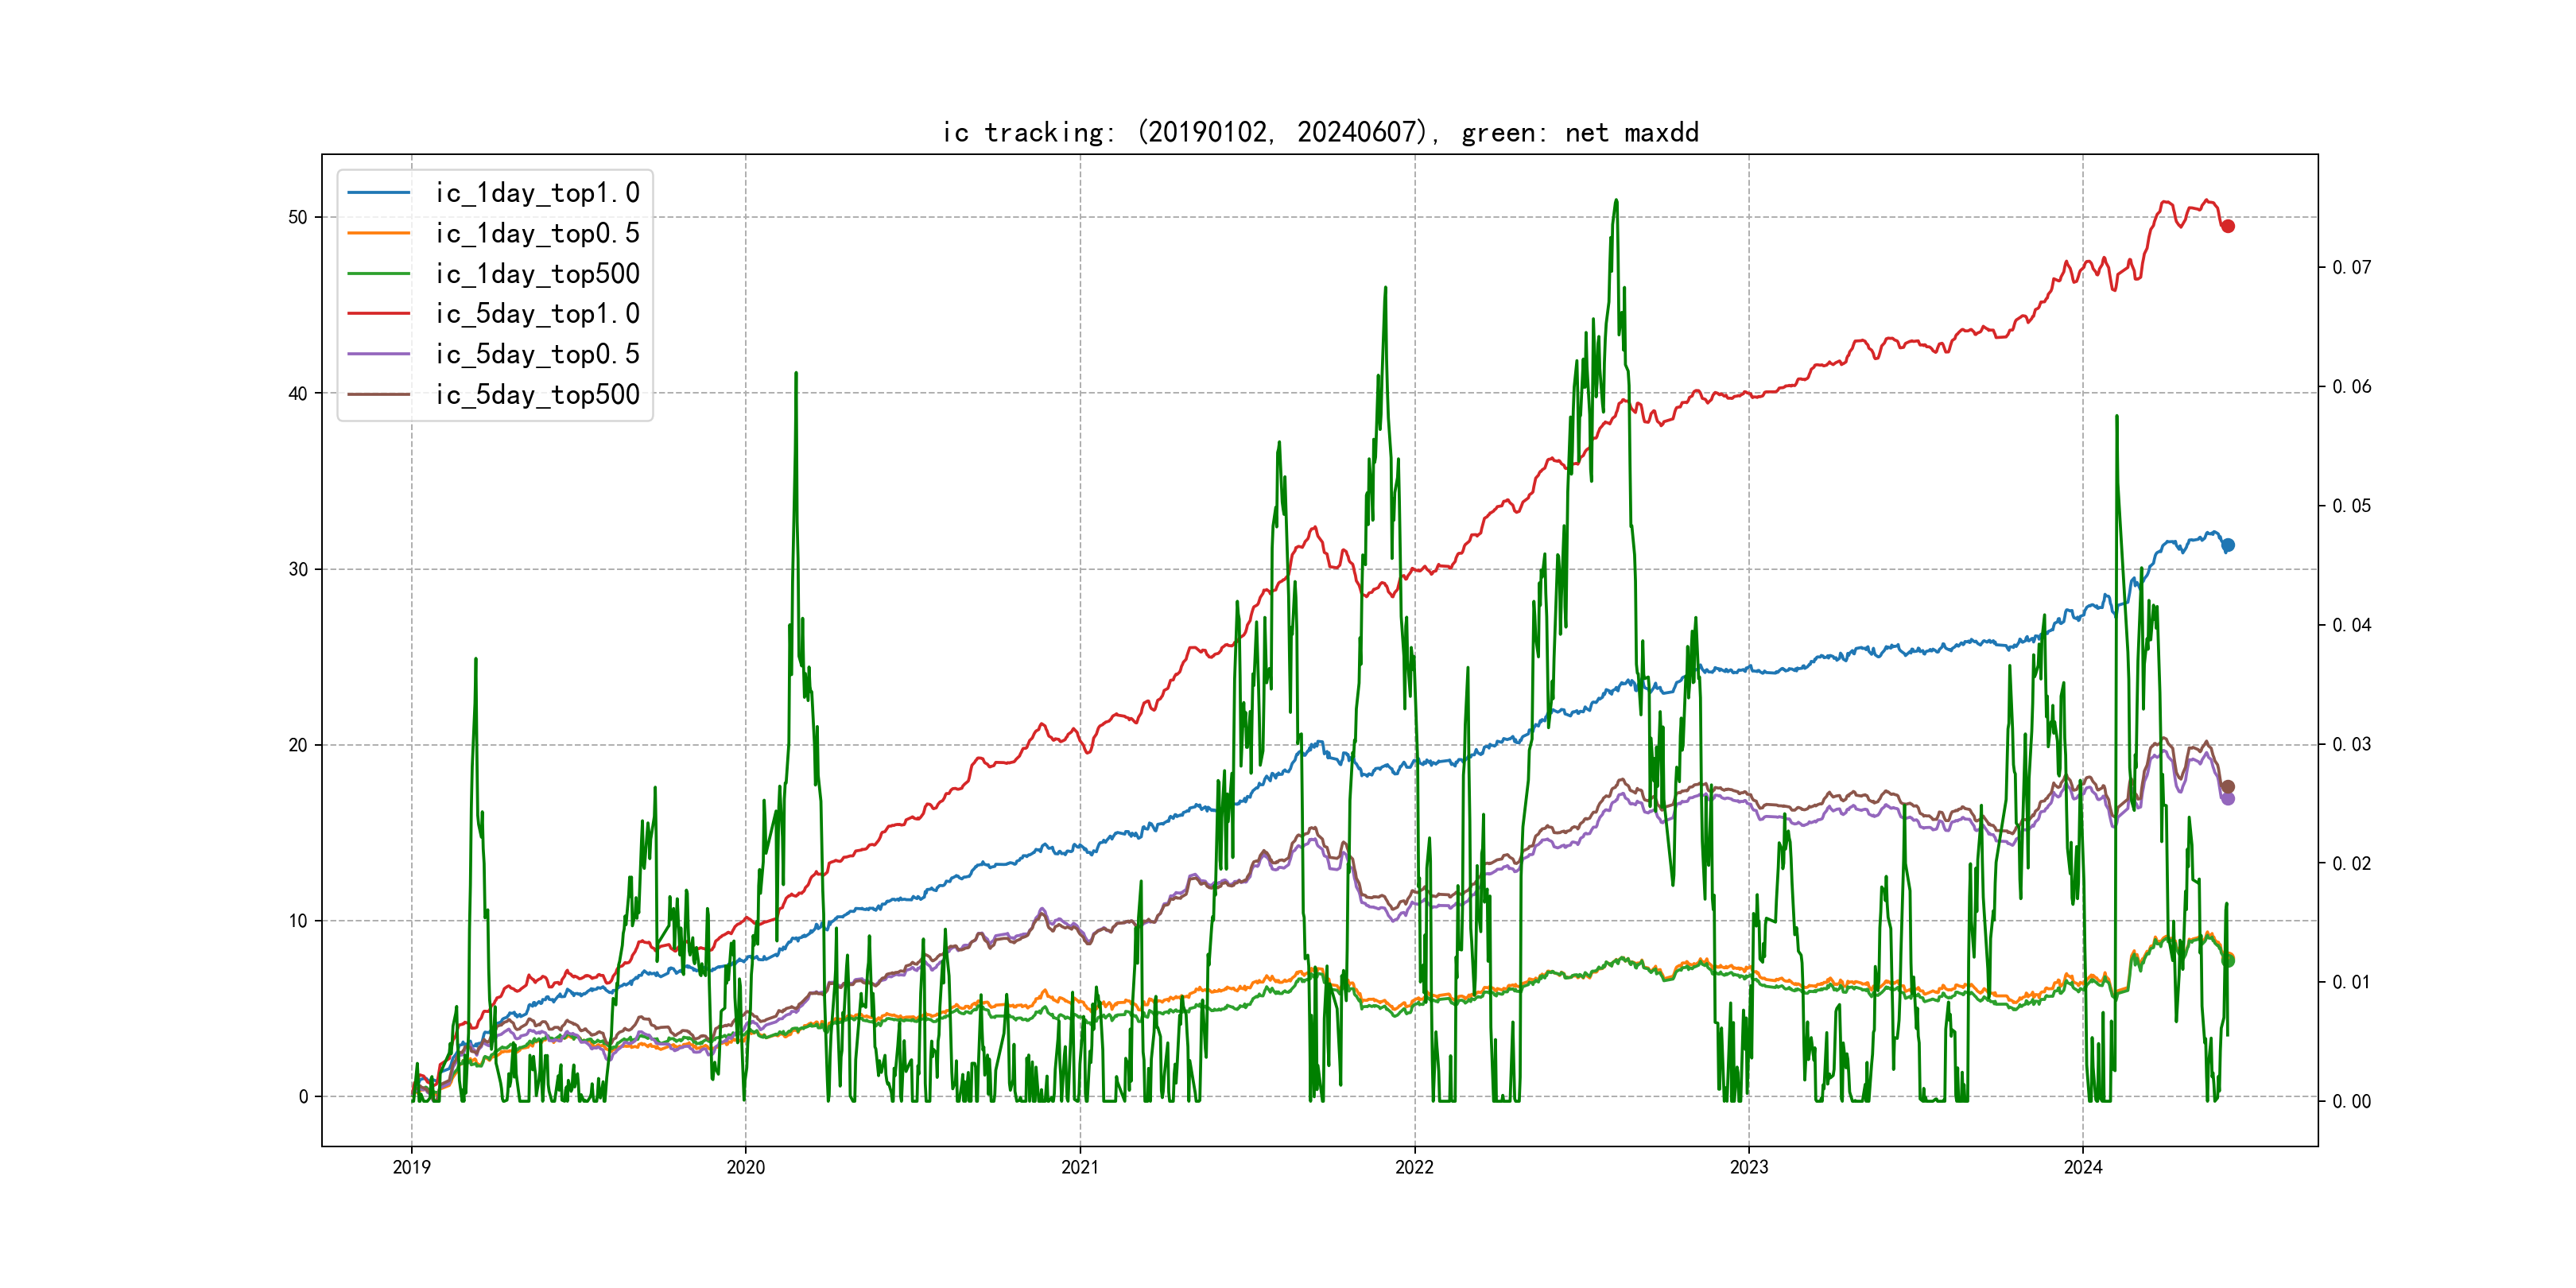Click the 2022 x-axis tick label

click(x=1414, y=1167)
